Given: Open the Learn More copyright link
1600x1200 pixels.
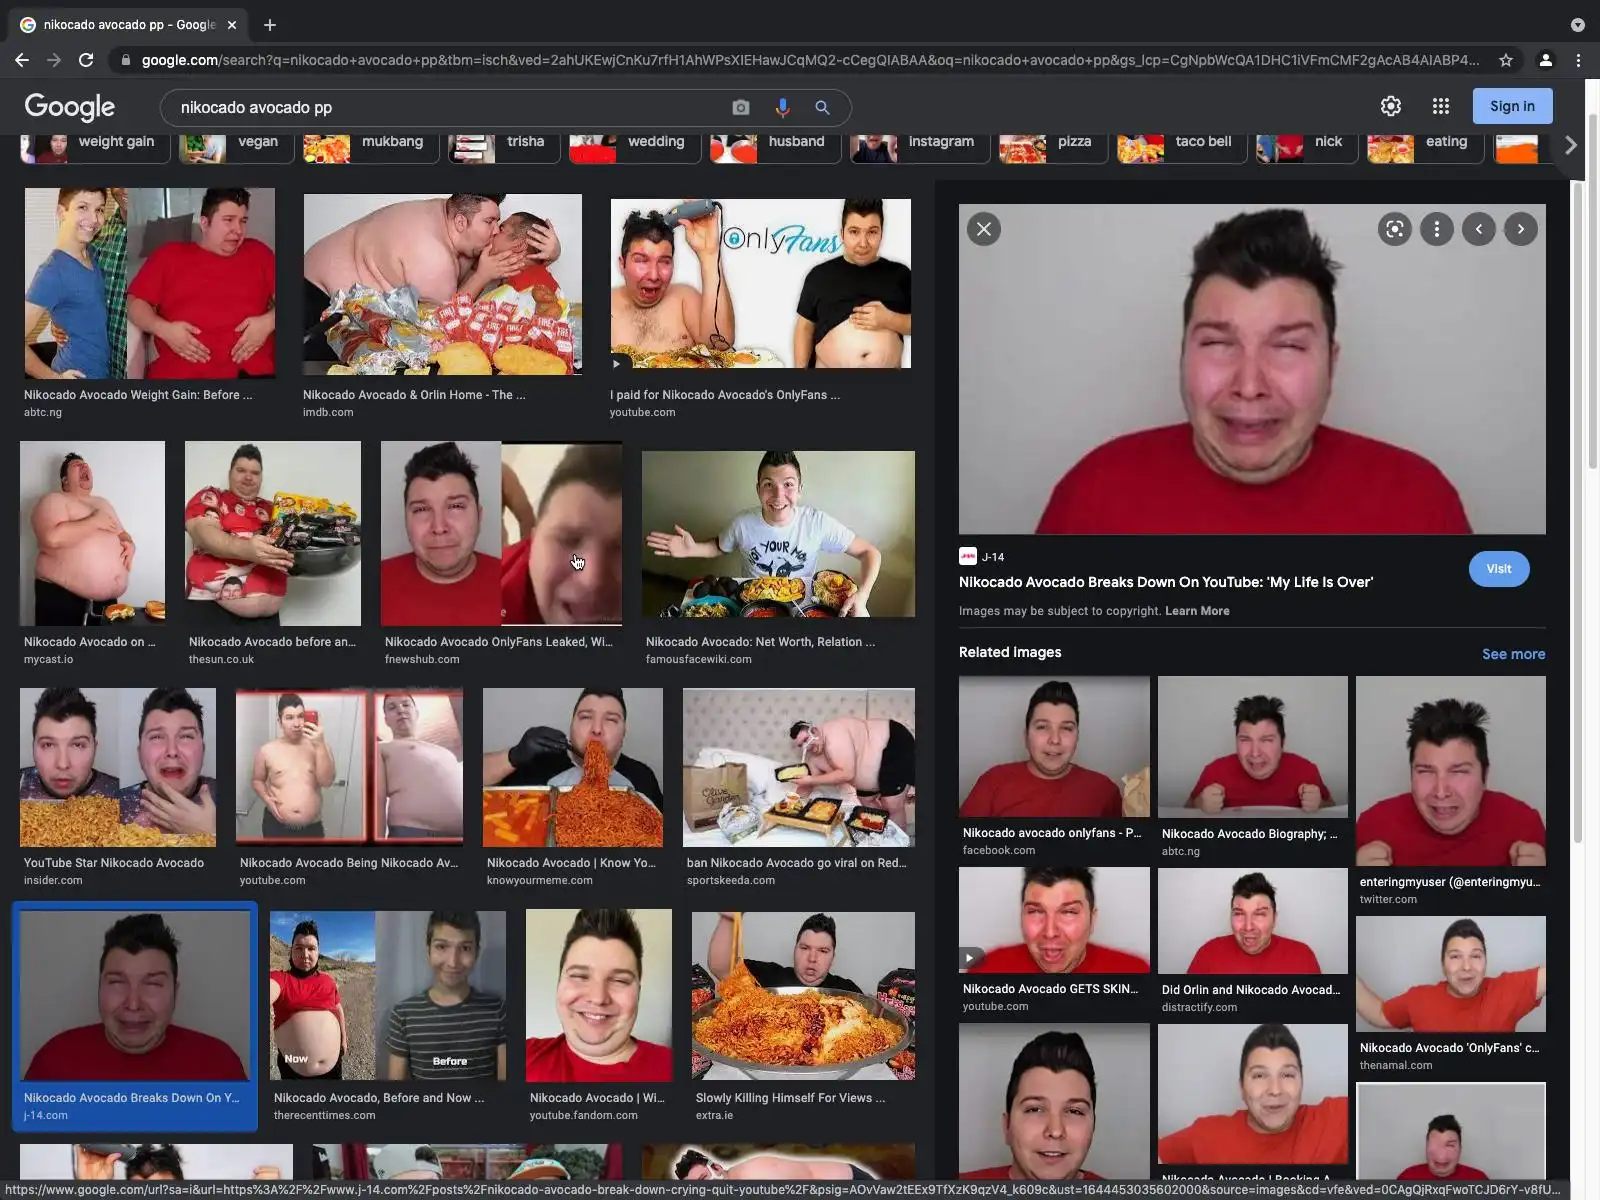Looking at the screenshot, I should tap(1197, 611).
